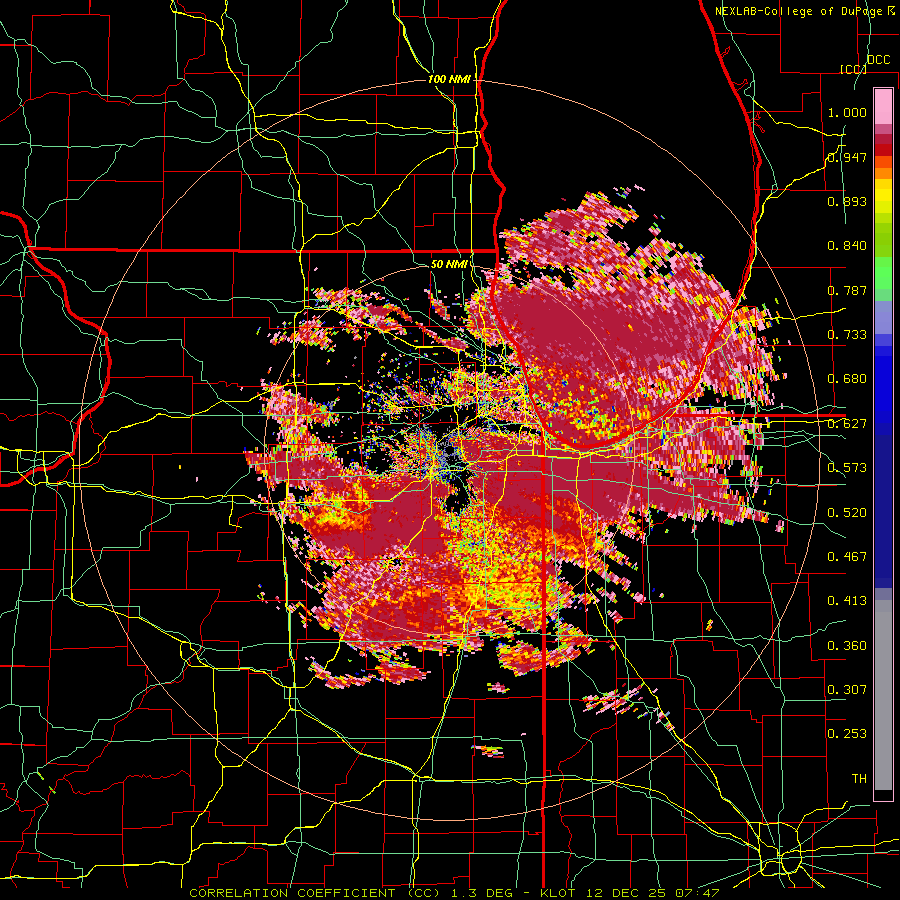Select the 0.787 color scale value
The width and height of the screenshot is (900, 900).
(x=847, y=290)
